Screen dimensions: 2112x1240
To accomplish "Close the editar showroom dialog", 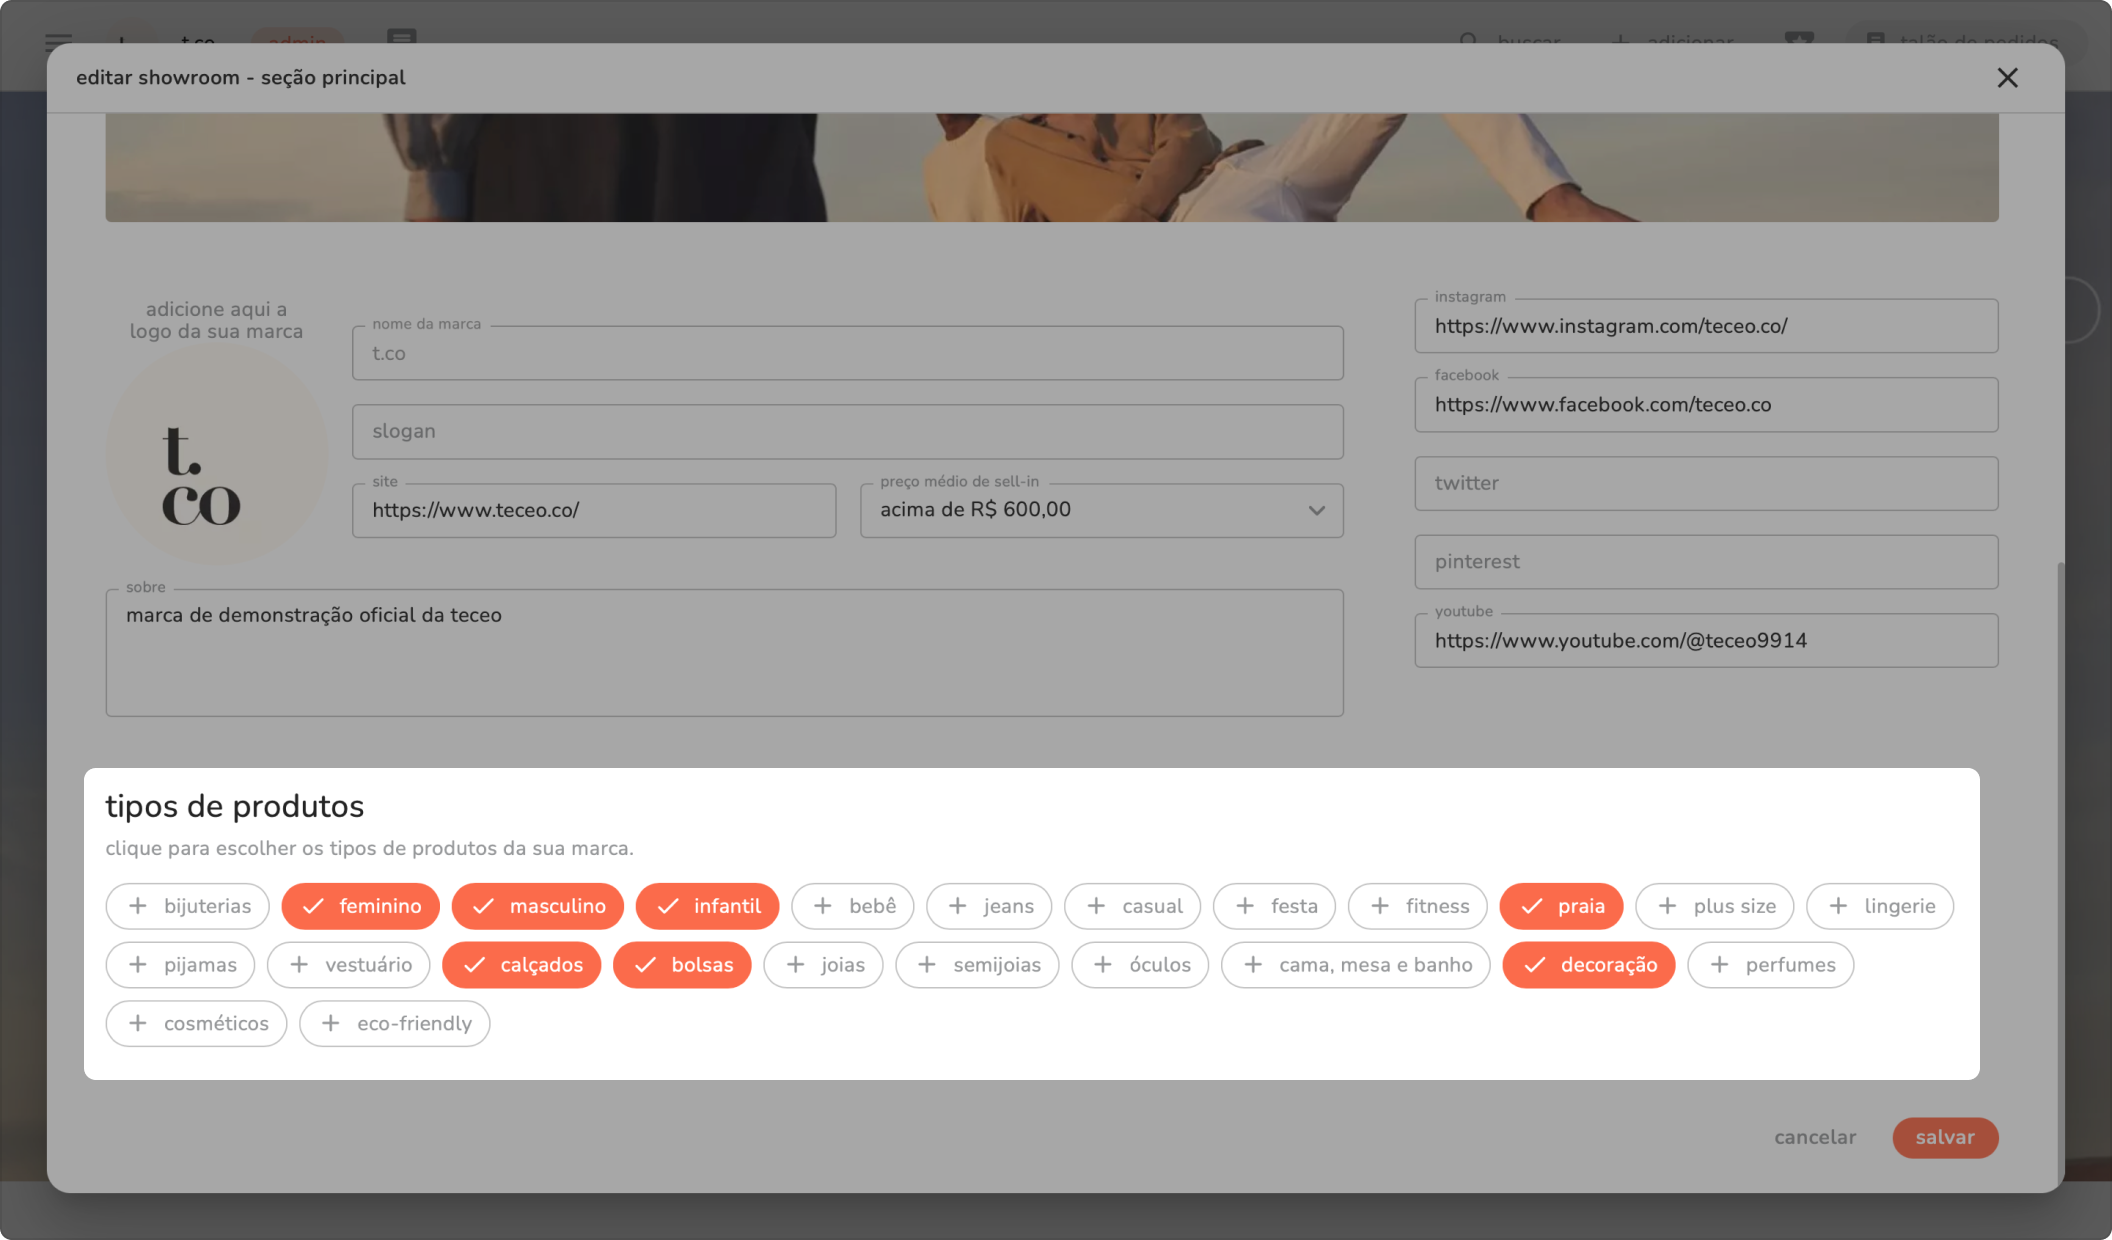I will pos(2007,78).
